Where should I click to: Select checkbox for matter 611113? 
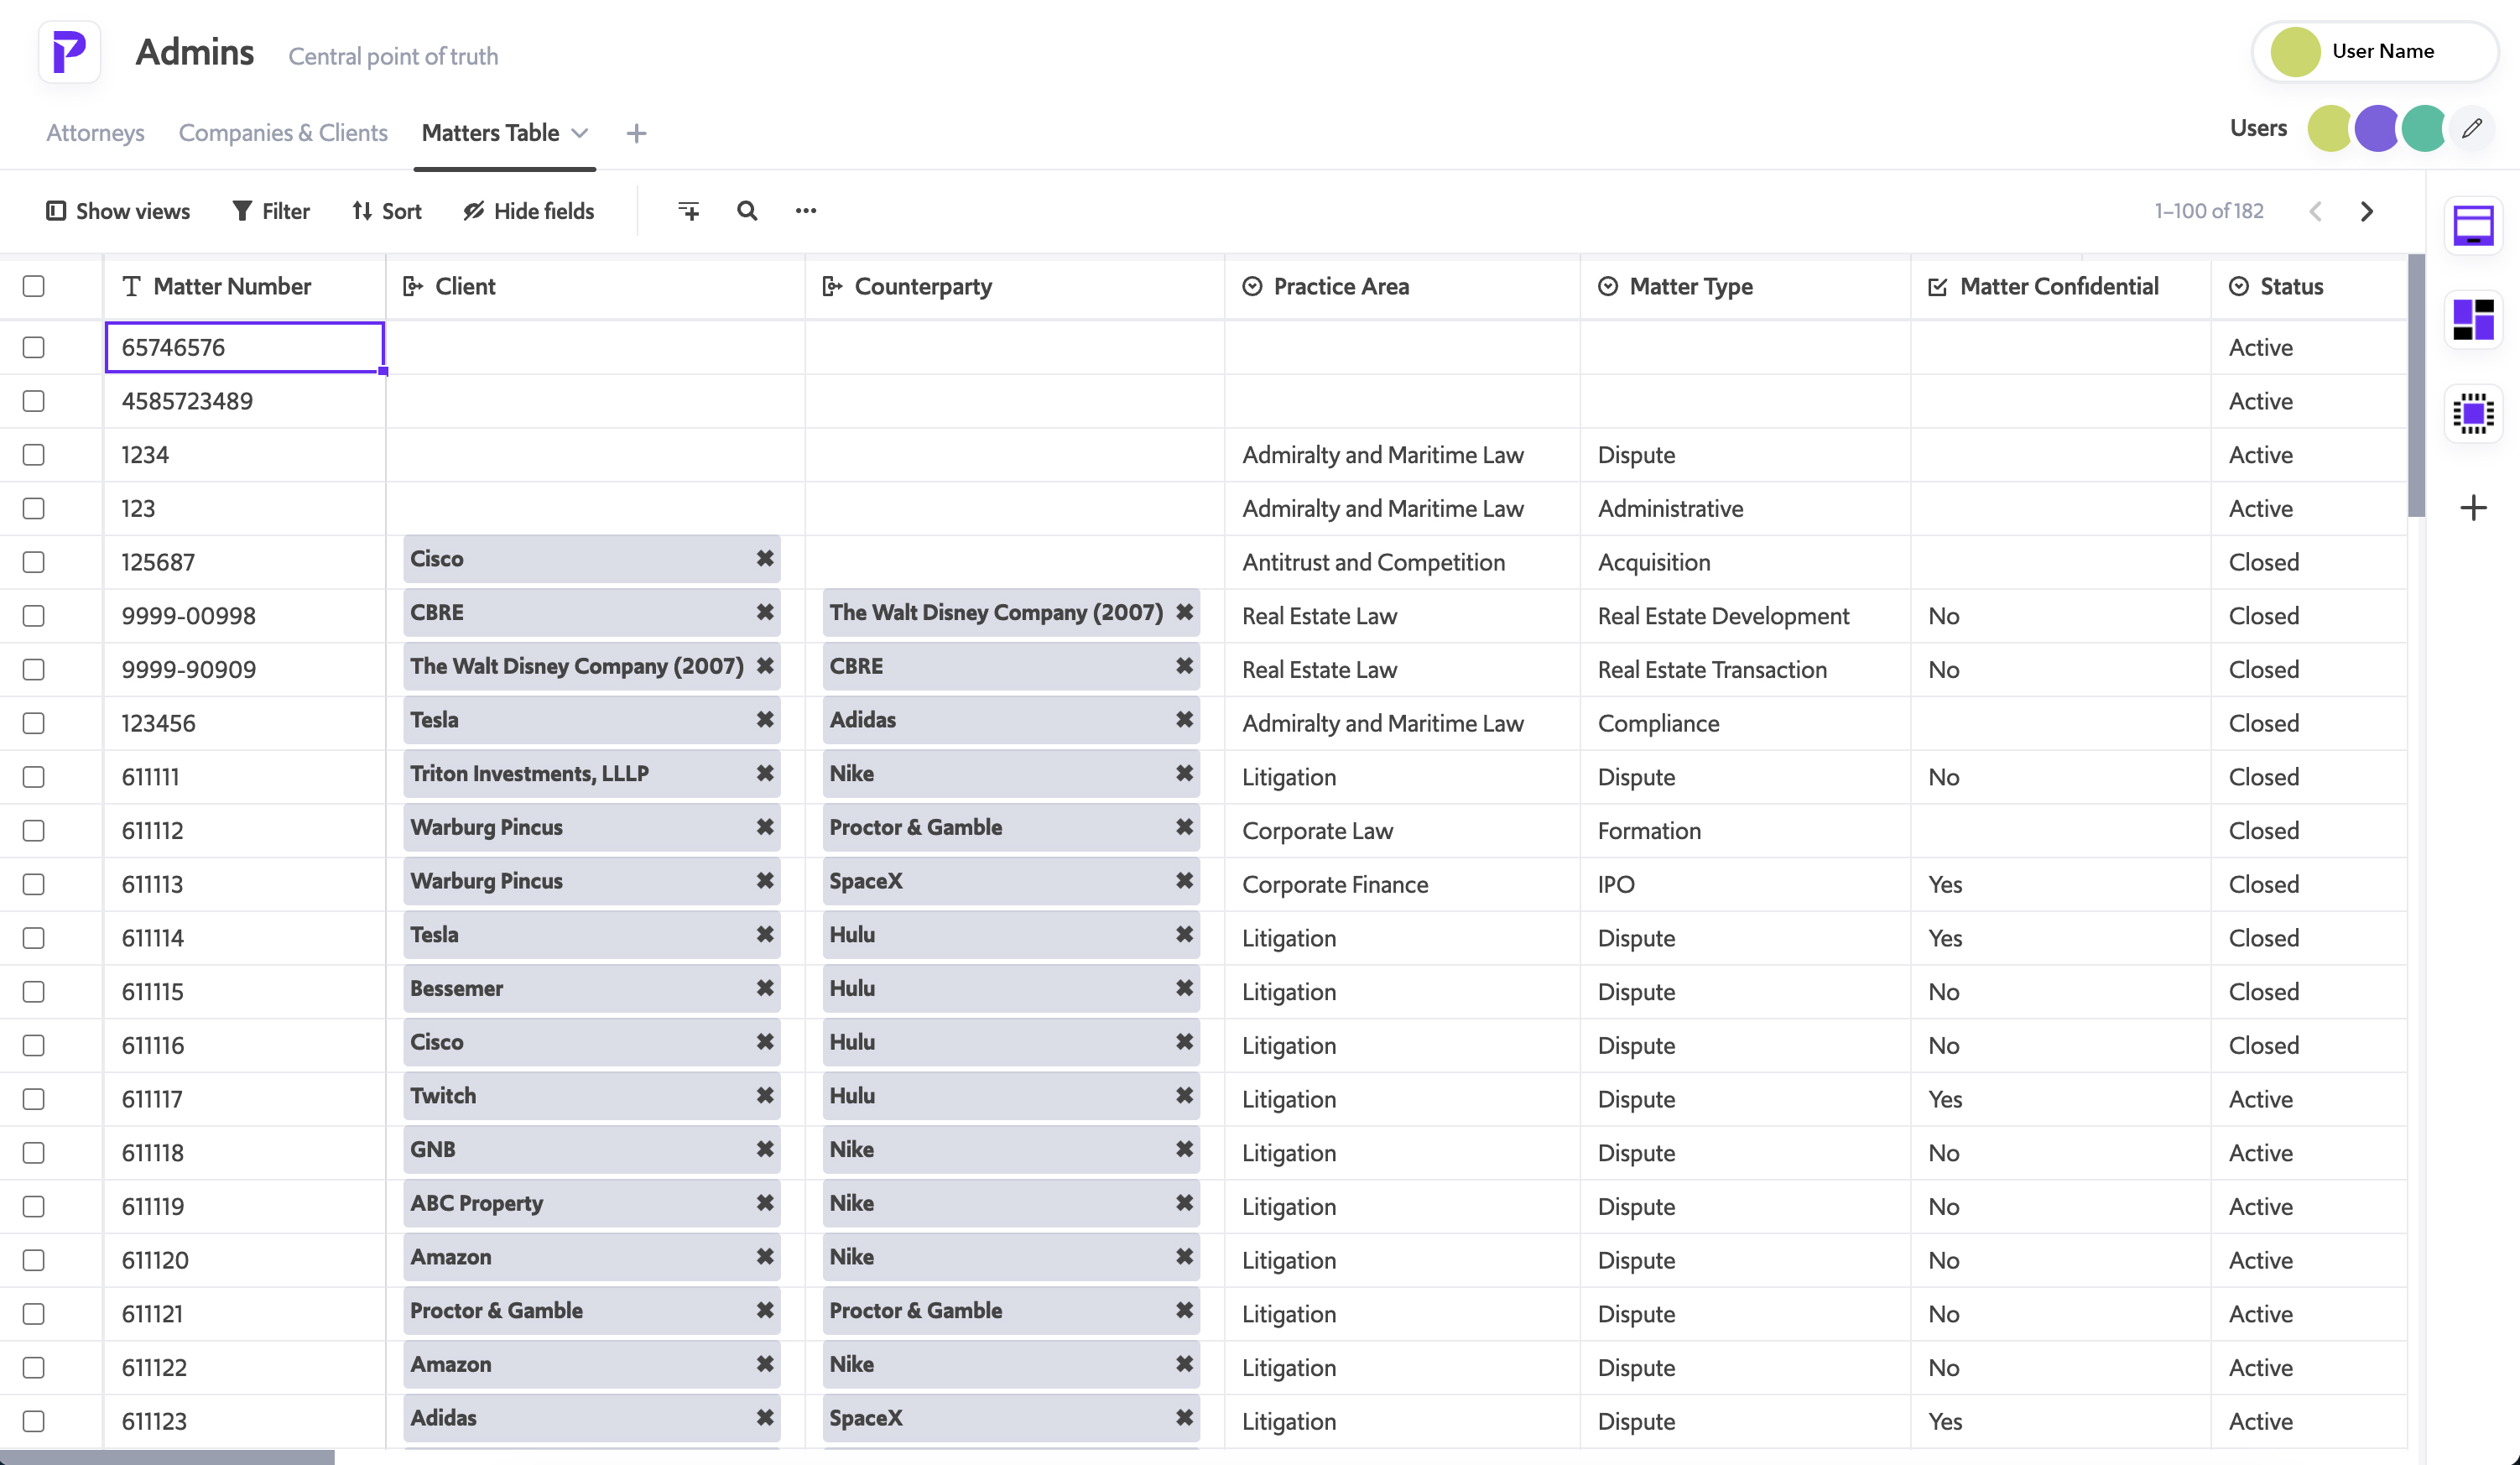[x=34, y=884]
